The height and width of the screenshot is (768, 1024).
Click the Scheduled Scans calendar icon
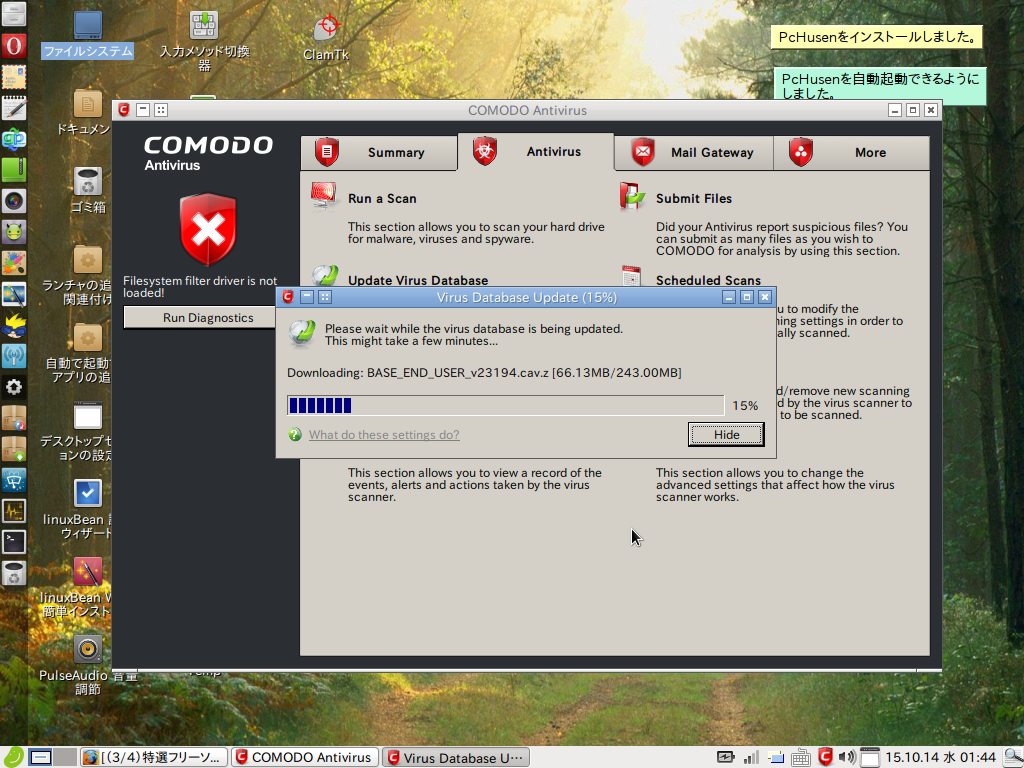632,276
